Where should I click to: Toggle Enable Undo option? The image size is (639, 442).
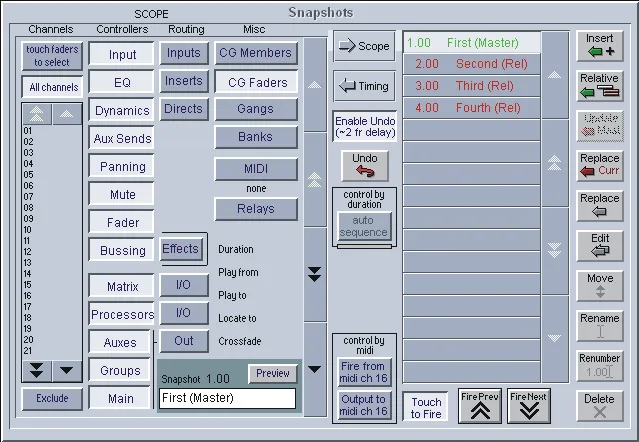(x=365, y=127)
